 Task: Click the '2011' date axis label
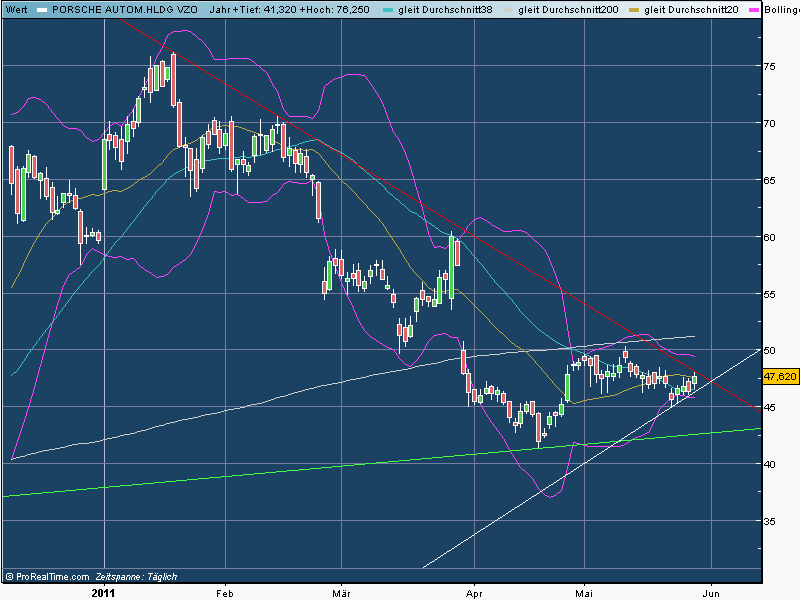click(104, 593)
